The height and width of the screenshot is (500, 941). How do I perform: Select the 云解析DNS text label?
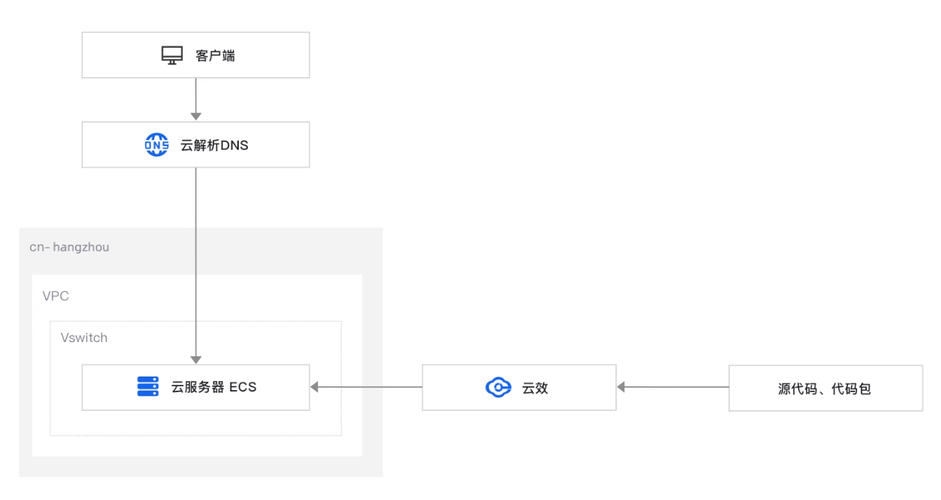pos(214,145)
